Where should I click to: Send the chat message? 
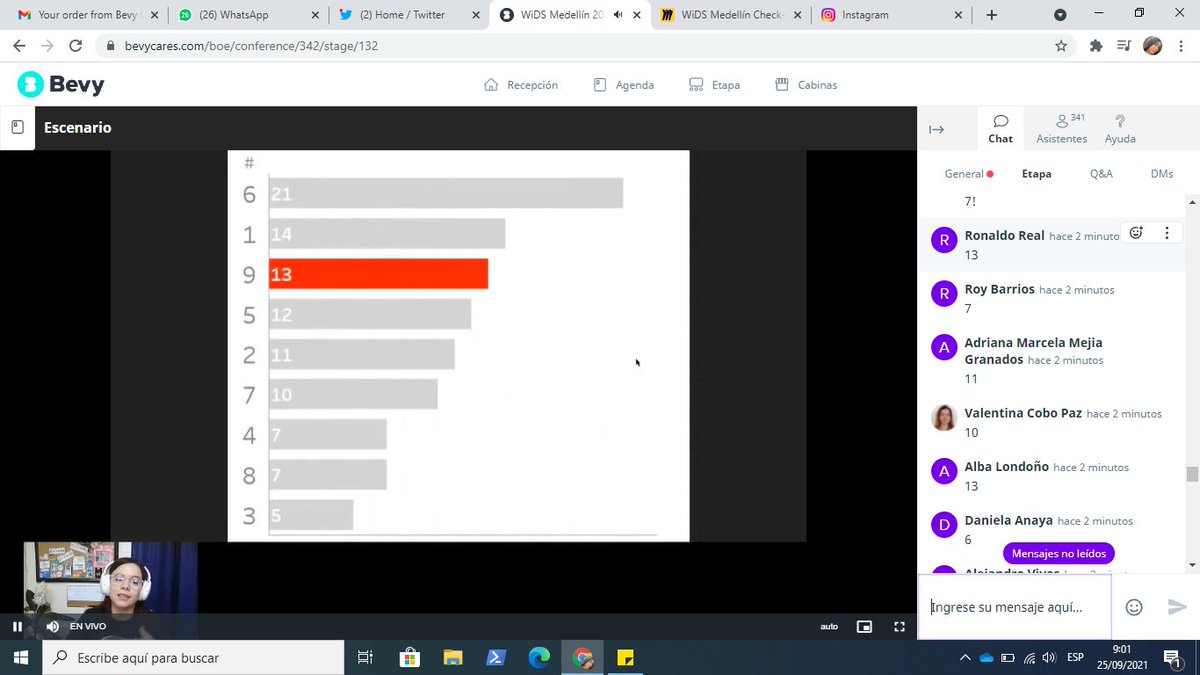(1177, 607)
